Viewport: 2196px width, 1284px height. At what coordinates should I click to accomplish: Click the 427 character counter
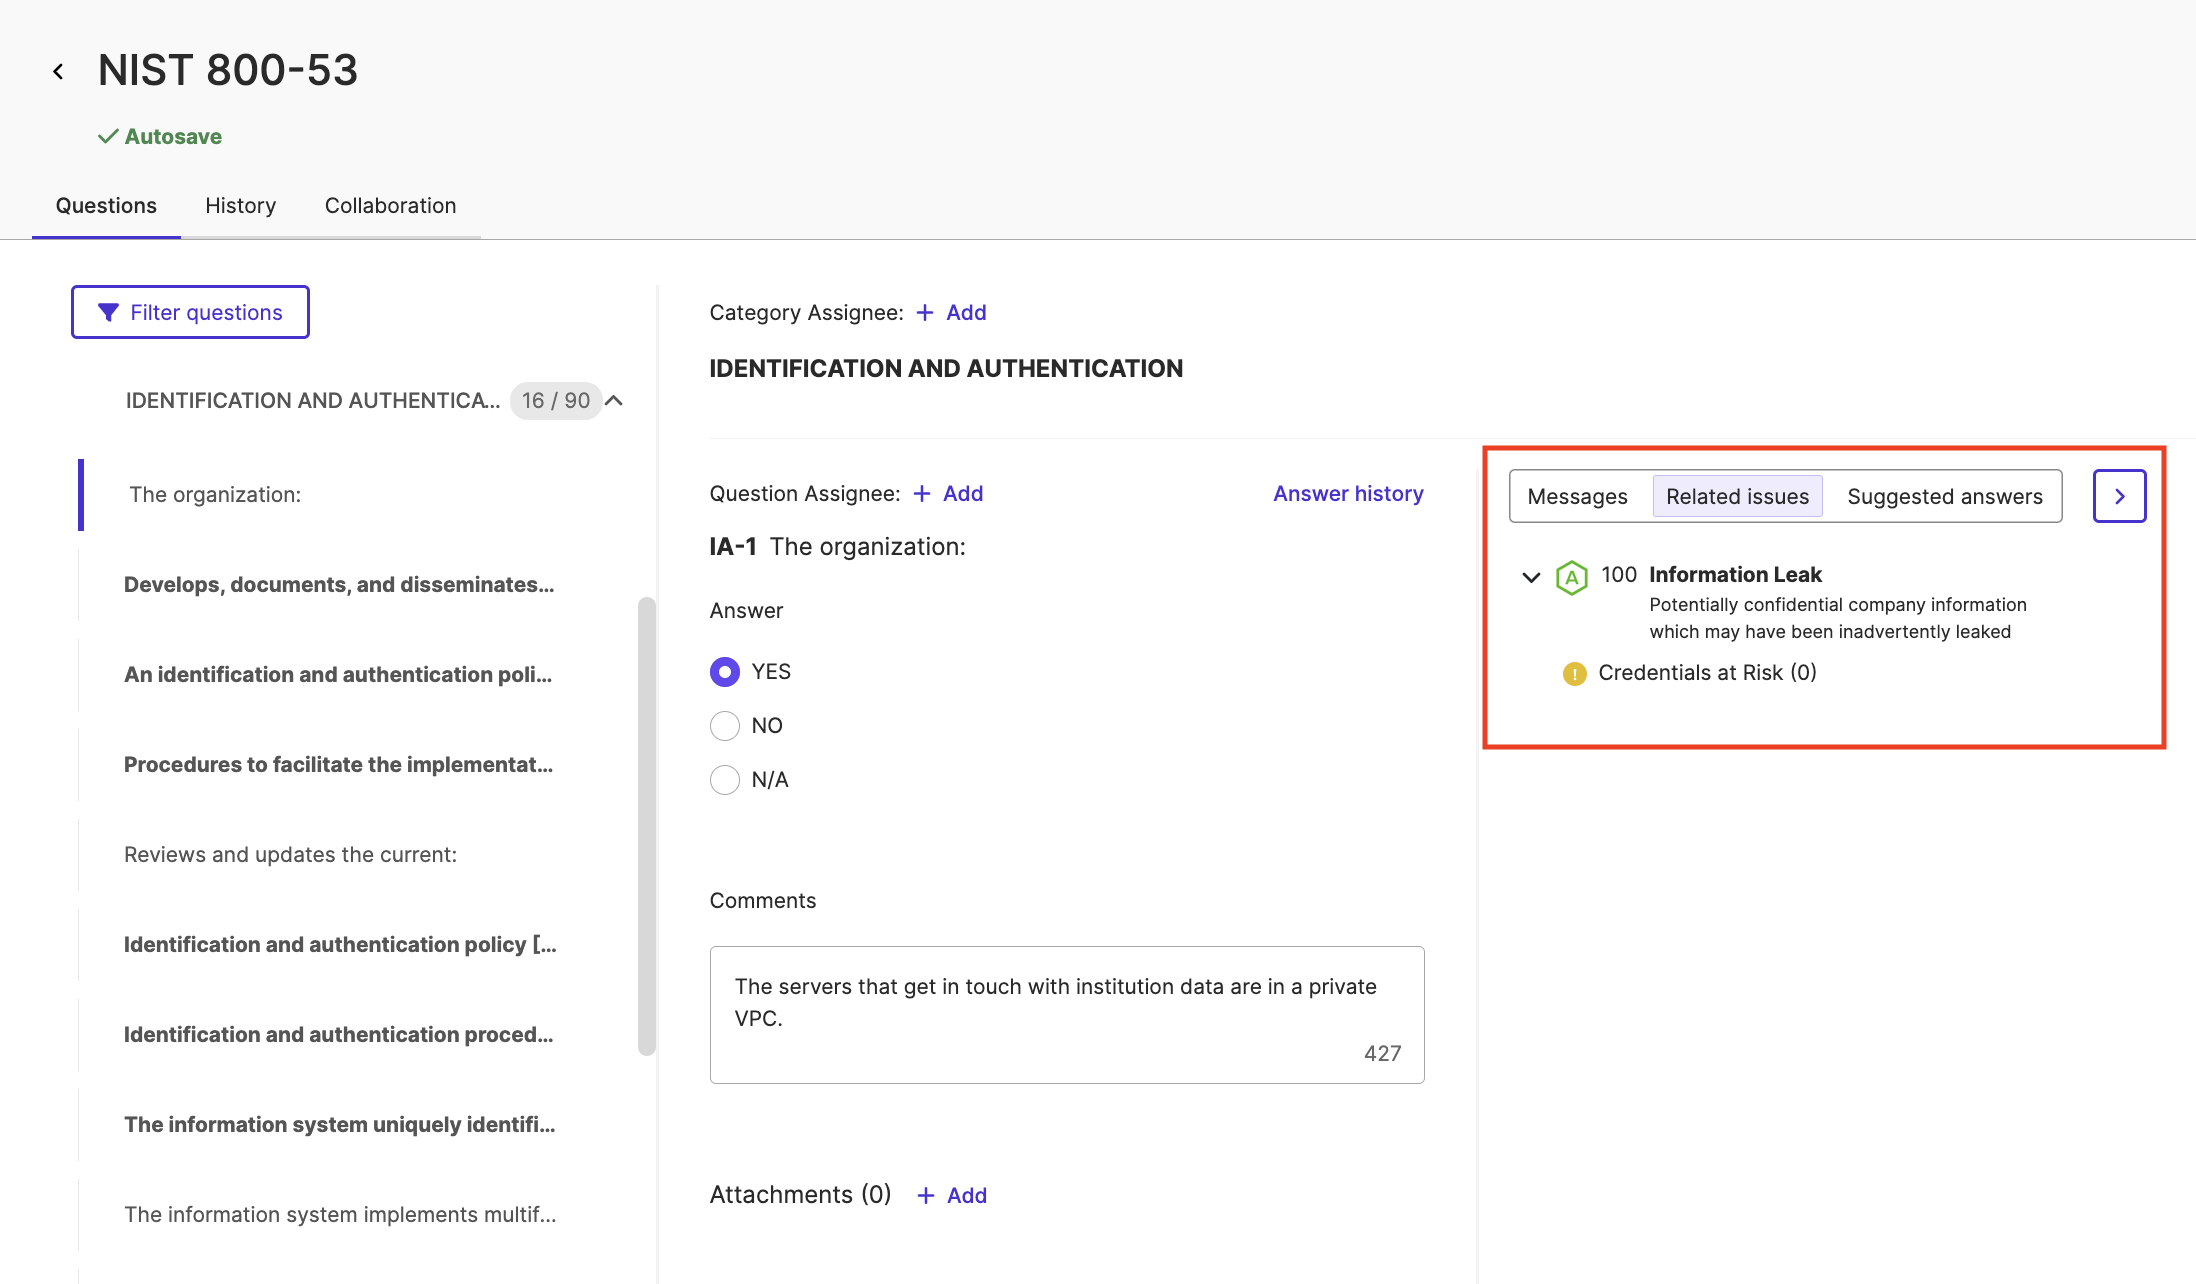click(x=1382, y=1054)
